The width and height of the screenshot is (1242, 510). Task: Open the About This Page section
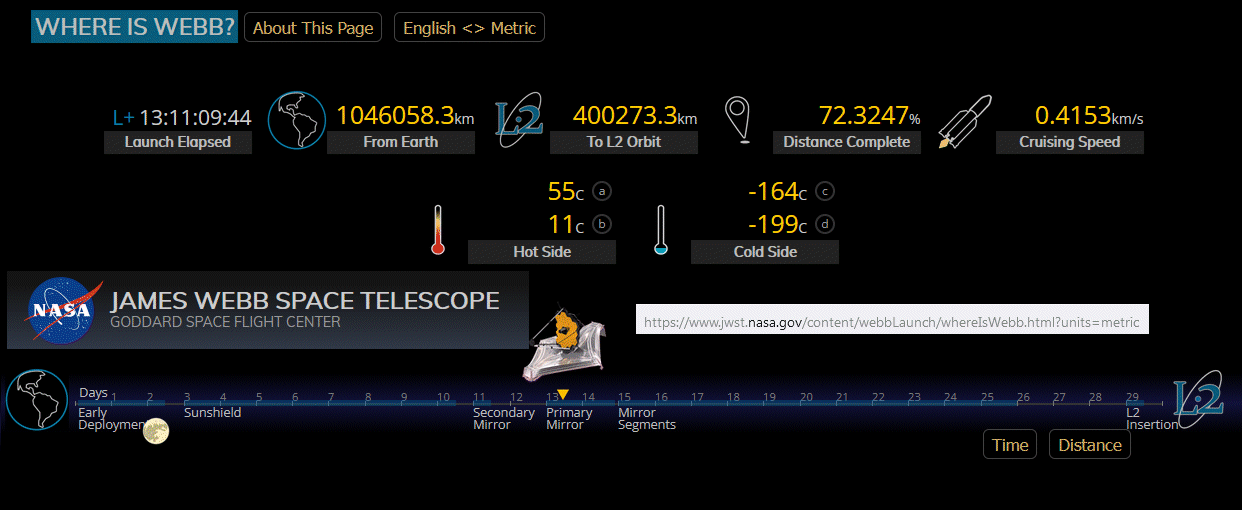click(x=313, y=28)
